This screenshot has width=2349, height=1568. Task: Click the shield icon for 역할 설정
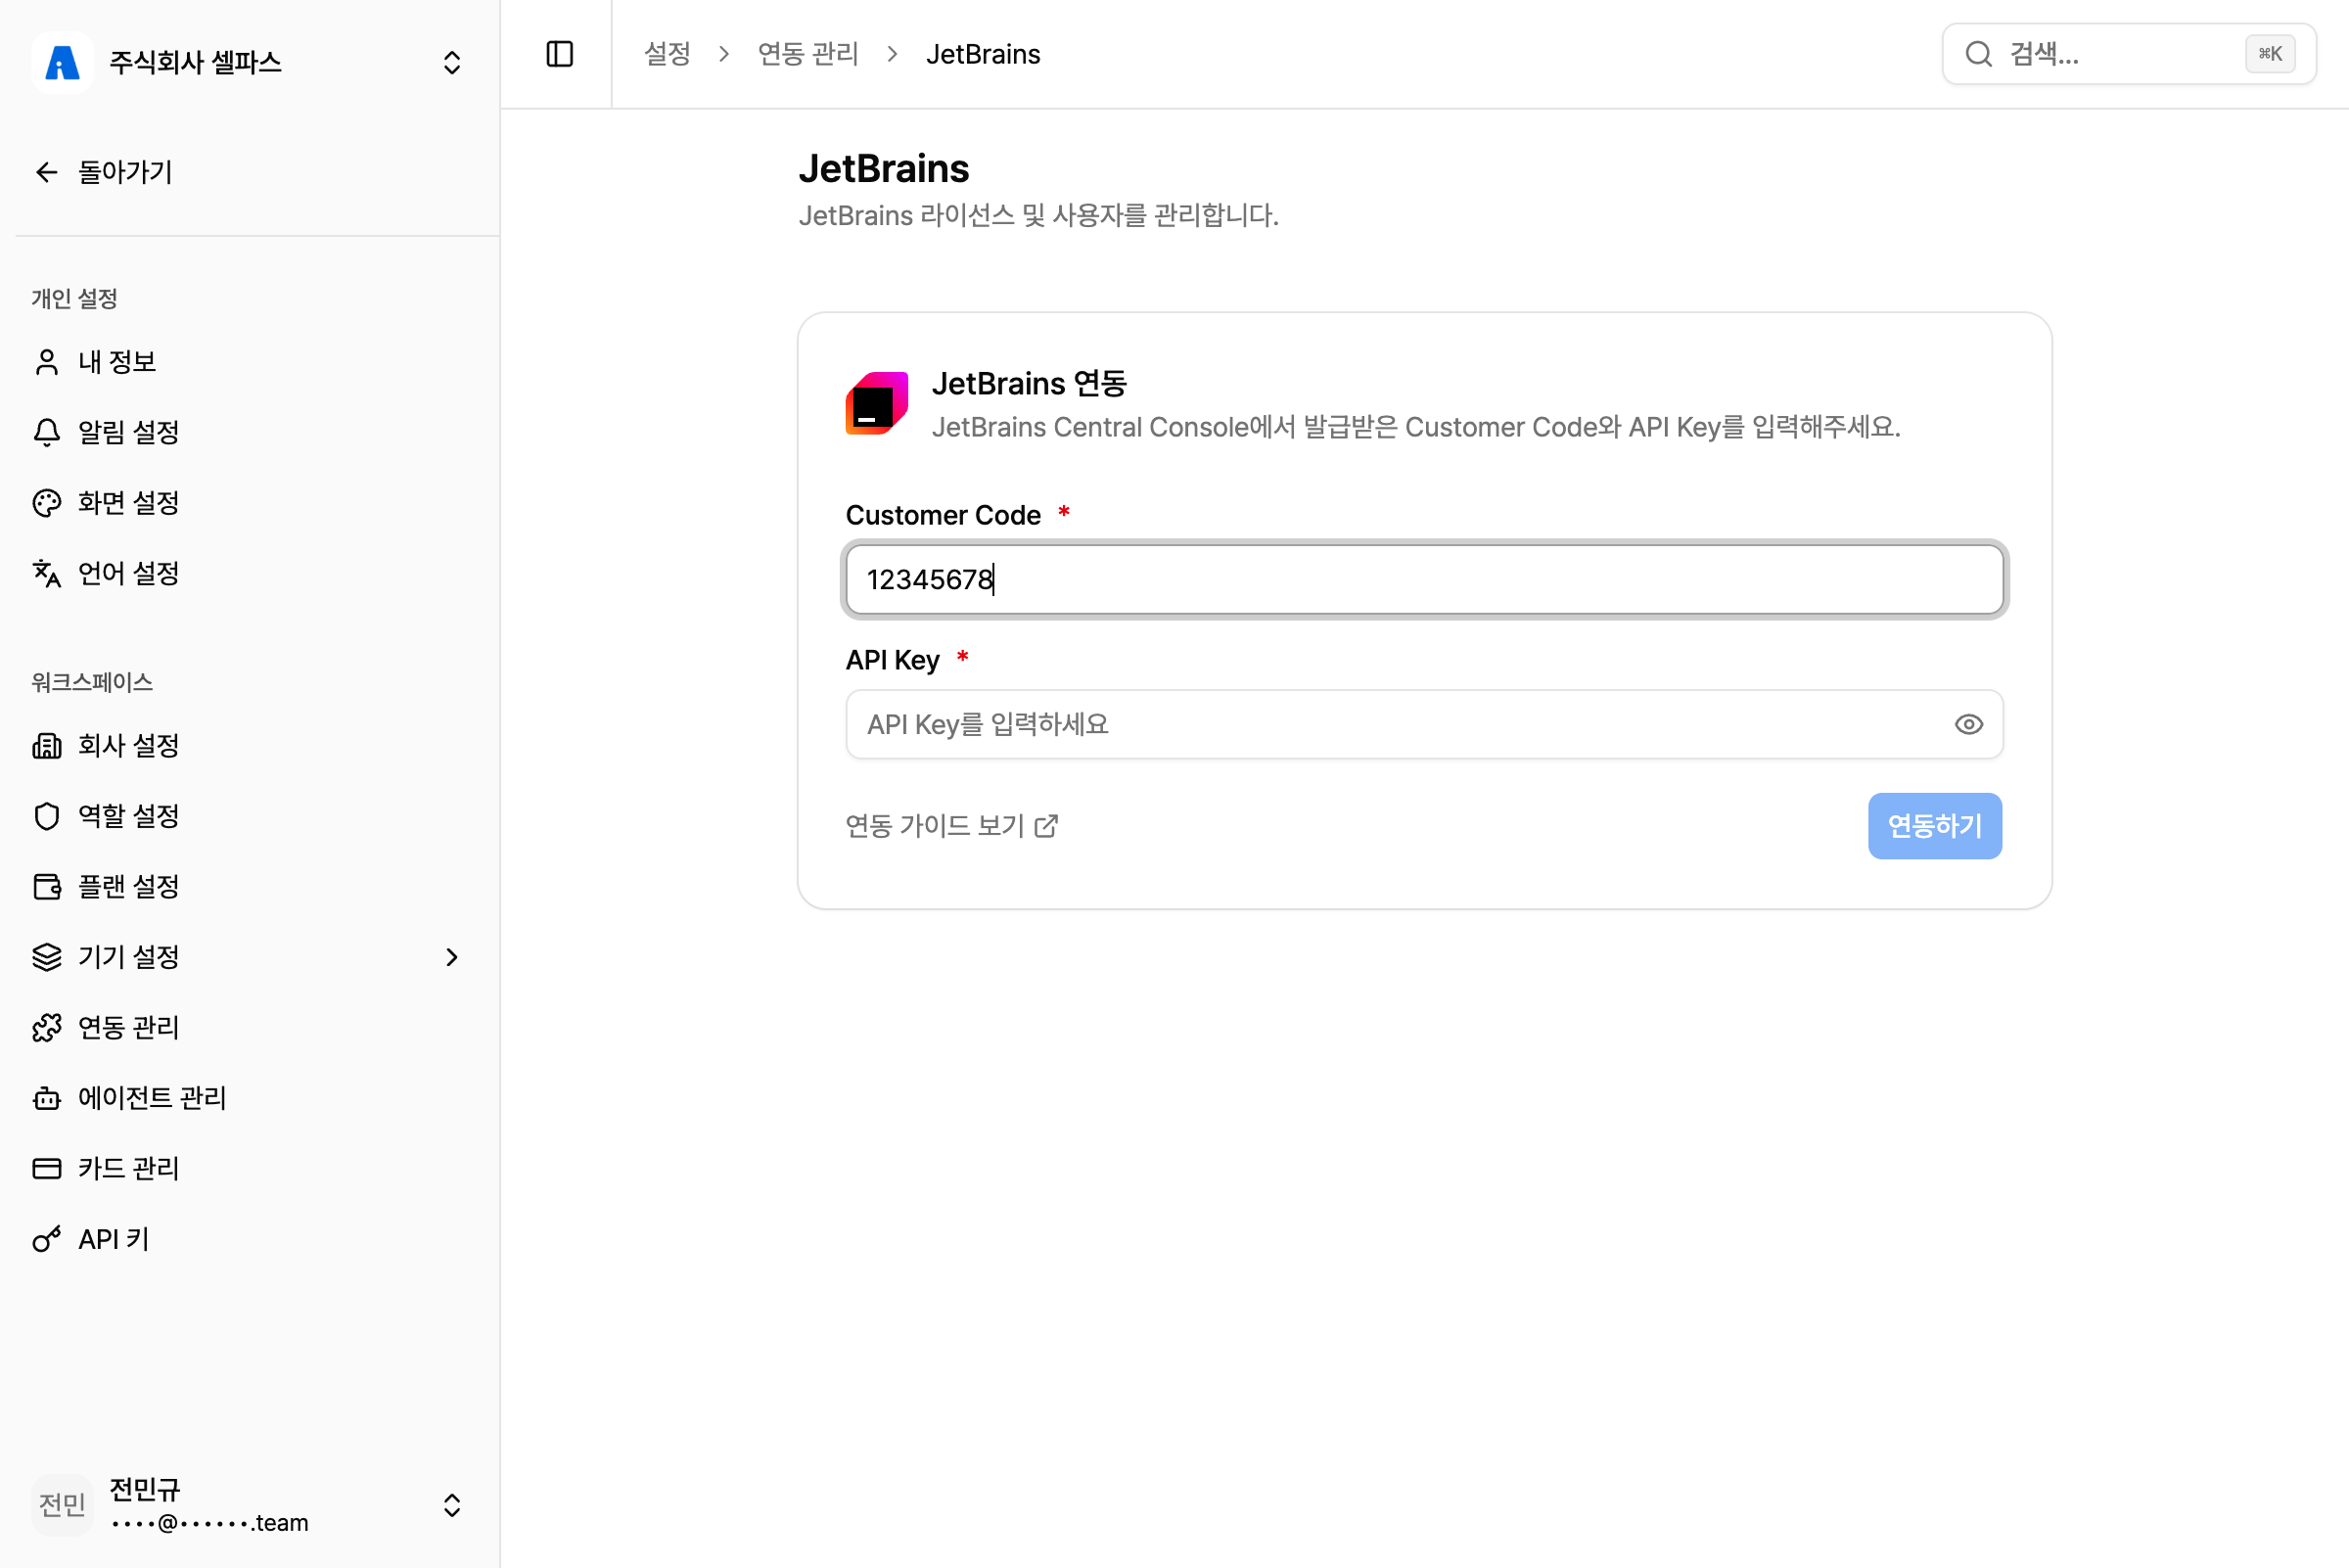(47, 816)
